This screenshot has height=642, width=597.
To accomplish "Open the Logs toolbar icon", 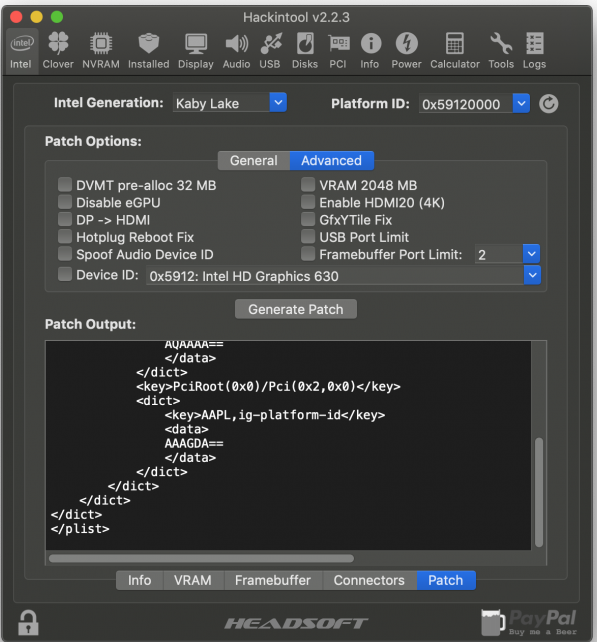I will click(x=534, y=51).
